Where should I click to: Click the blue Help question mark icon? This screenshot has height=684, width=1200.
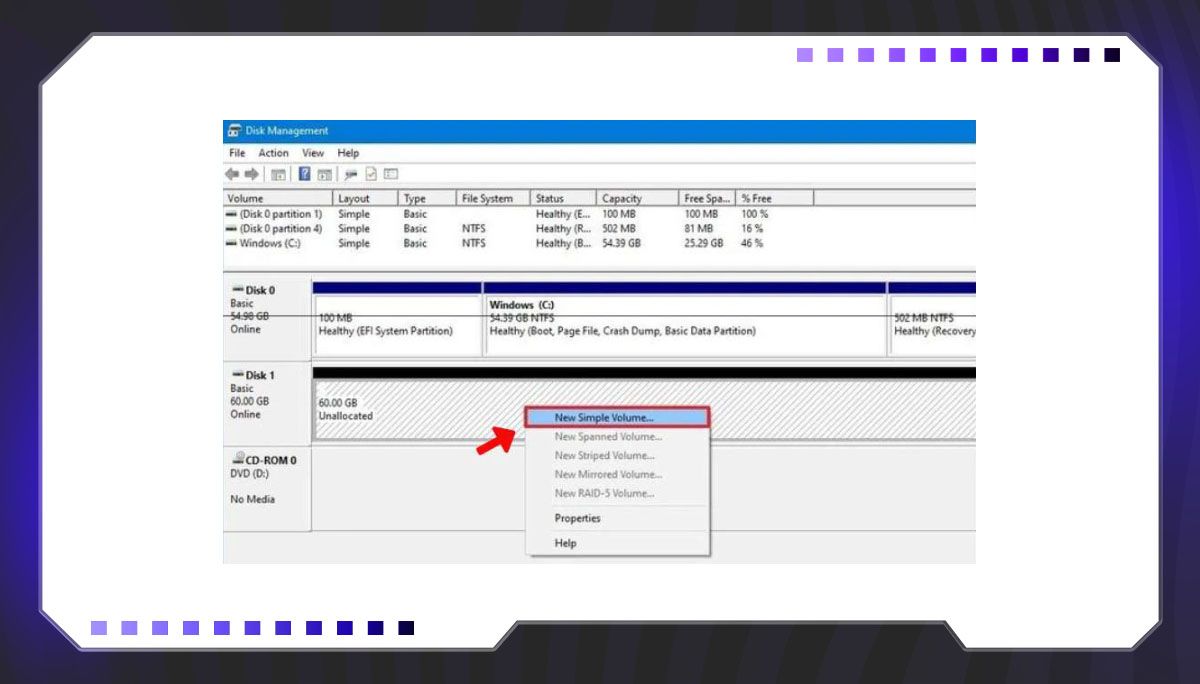[x=304, y=174]
